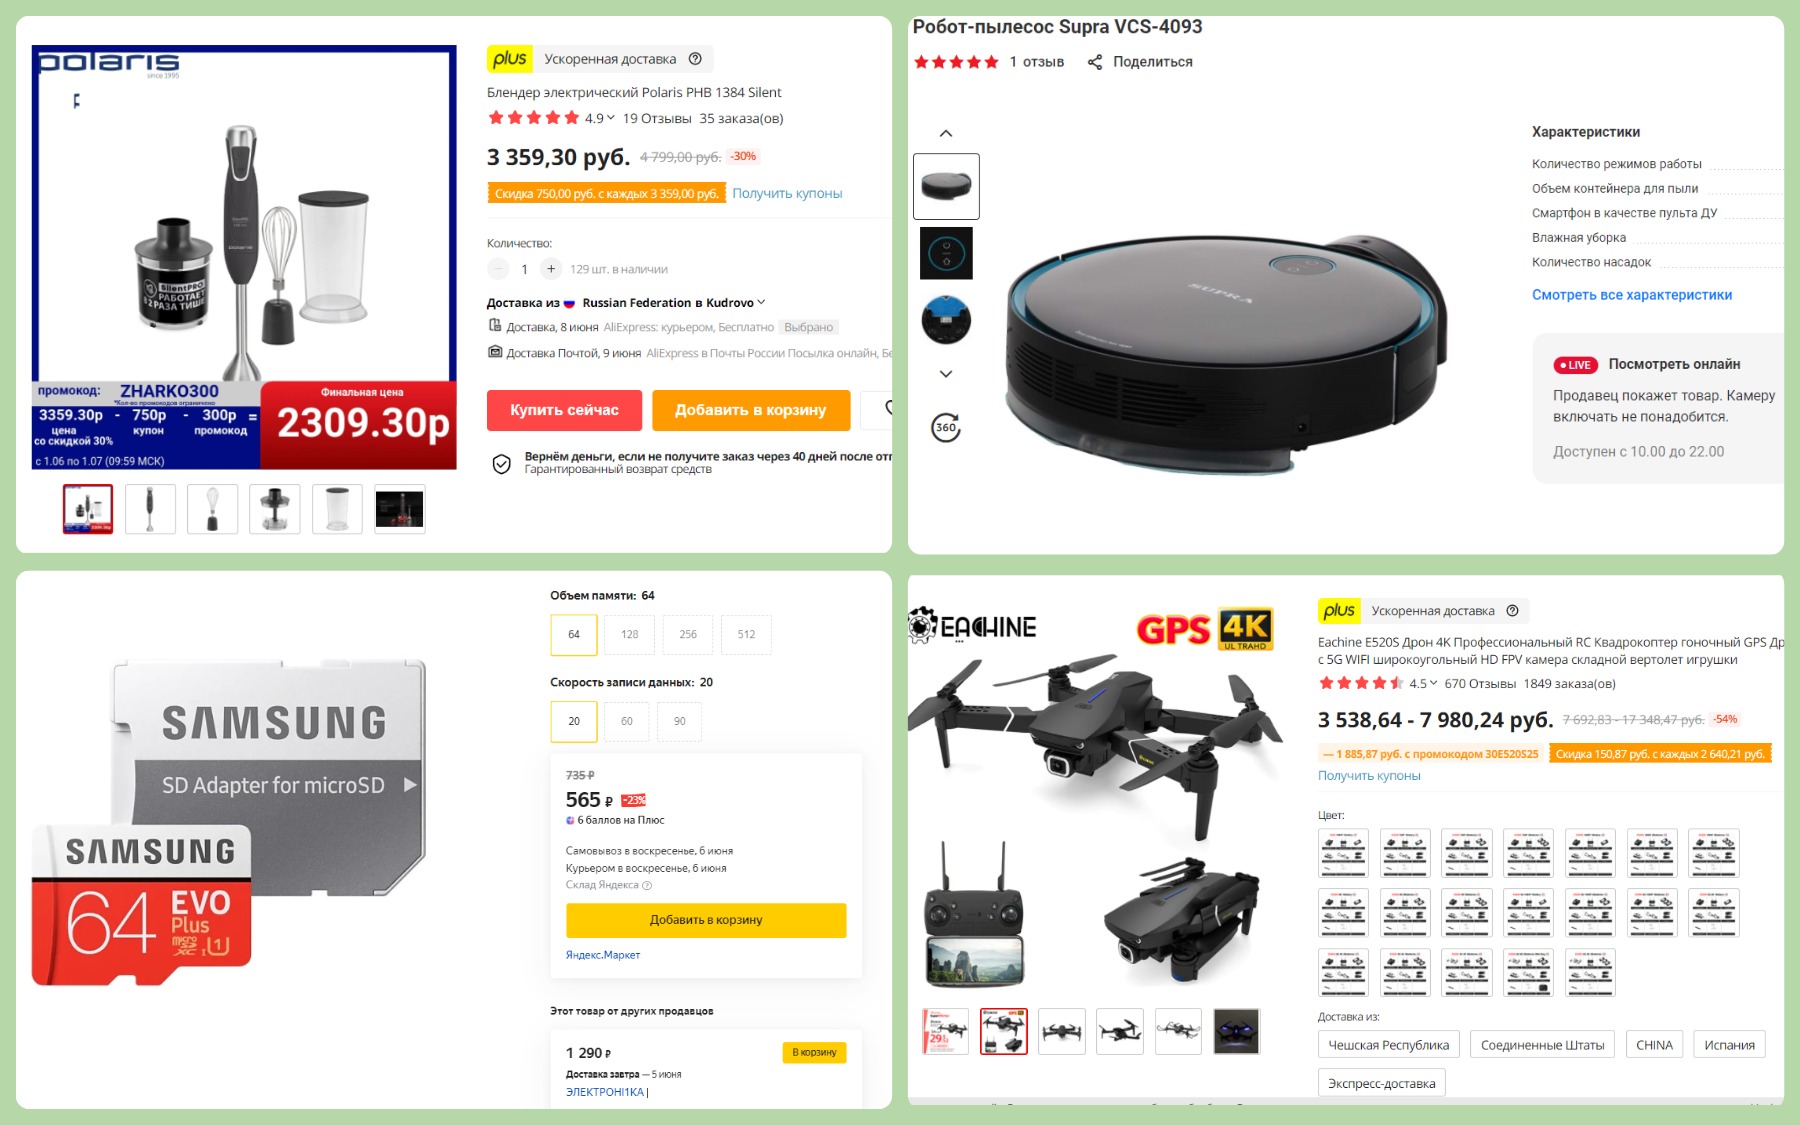1800x1125 pixels.
Task: Move the vacuum thumbnail list down with chevron
Action: tap(946, 374)
